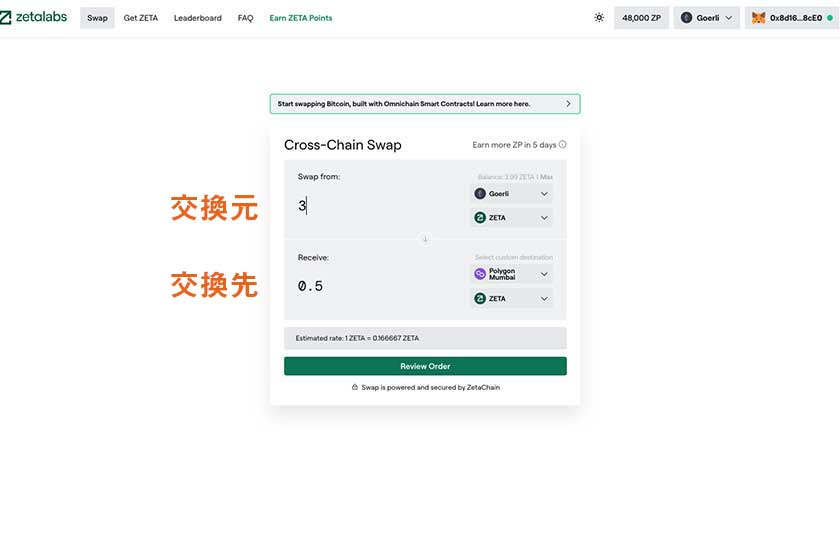Open Earn ZETA Points link
The height and width of the screenshot is (560, 840).
point(301,18)
